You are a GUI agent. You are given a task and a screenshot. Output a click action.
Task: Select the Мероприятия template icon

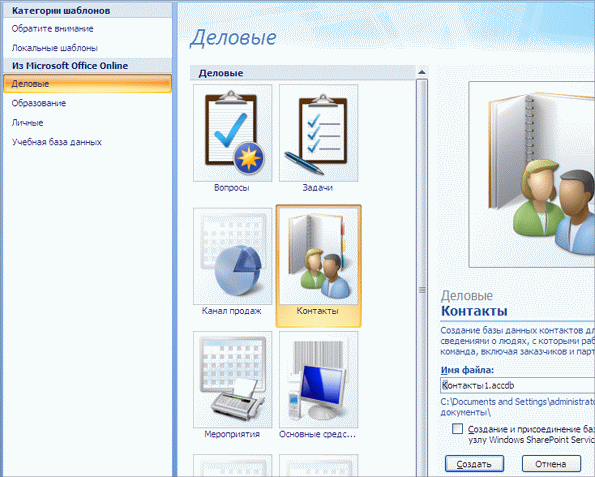pyautogui.click(x=232, y=379)
